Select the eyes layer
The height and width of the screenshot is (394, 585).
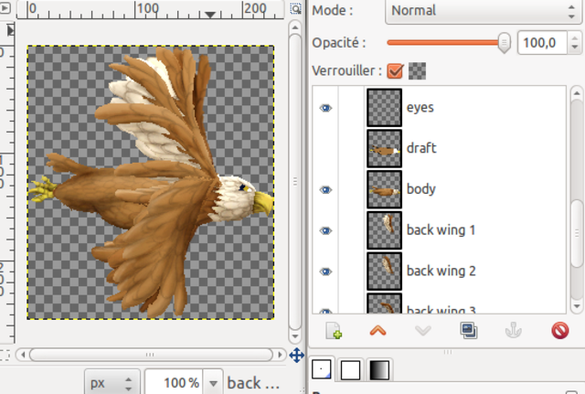point(439,108)
